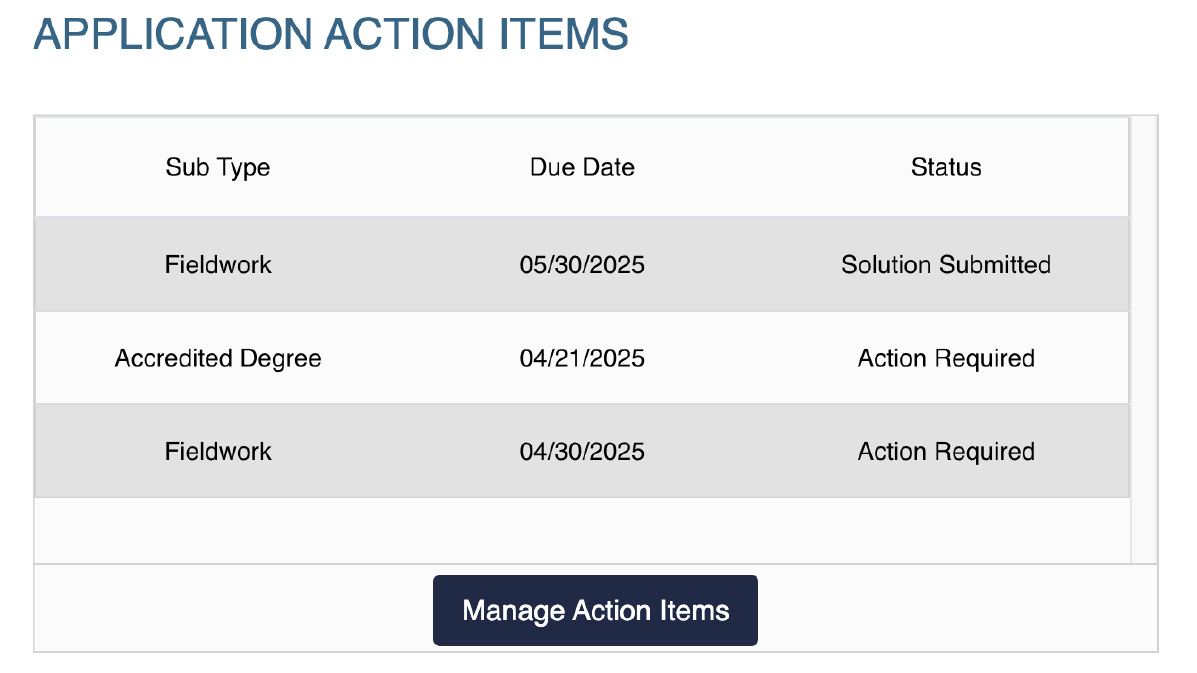
Task: Click the vertical scrollbar beside the table
Action: [1144, 340]
